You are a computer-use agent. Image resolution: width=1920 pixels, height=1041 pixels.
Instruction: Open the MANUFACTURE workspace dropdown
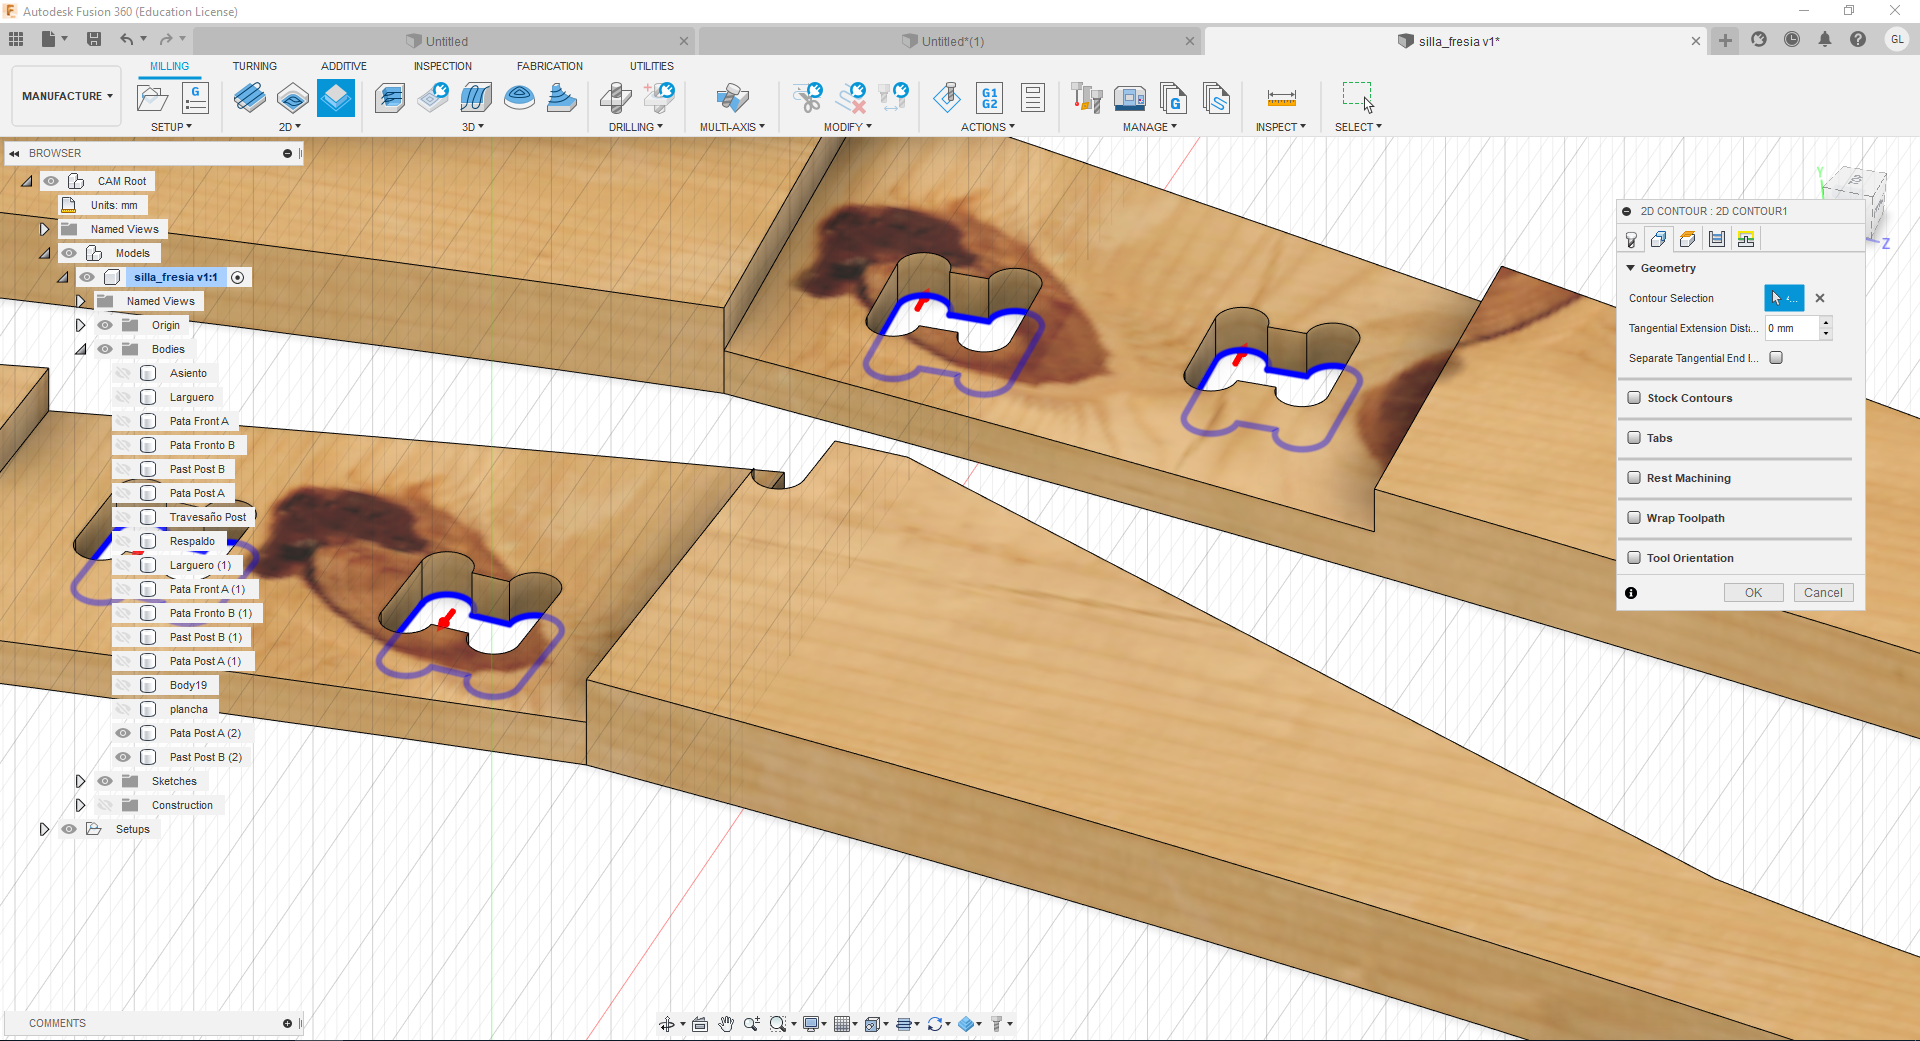tap(67, 96)
